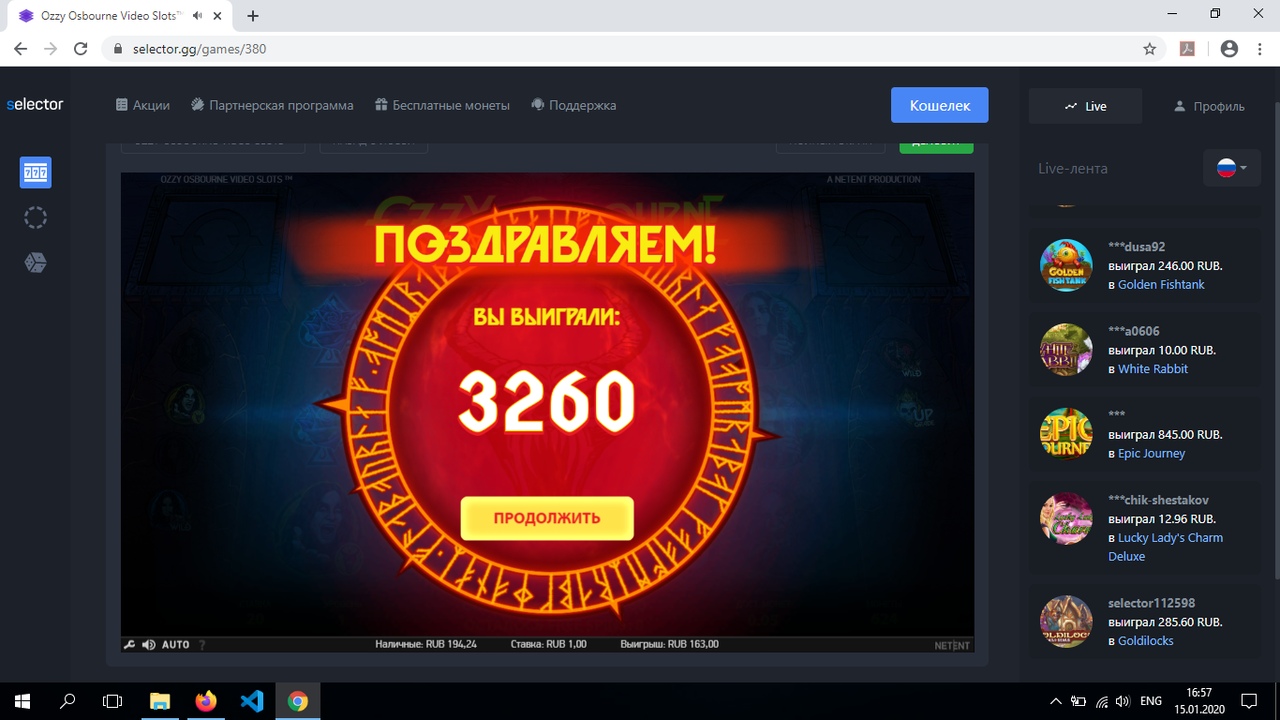
Task: Click ПРОДОЛЖИТЬ to continue the game
Action: (547, 518)
